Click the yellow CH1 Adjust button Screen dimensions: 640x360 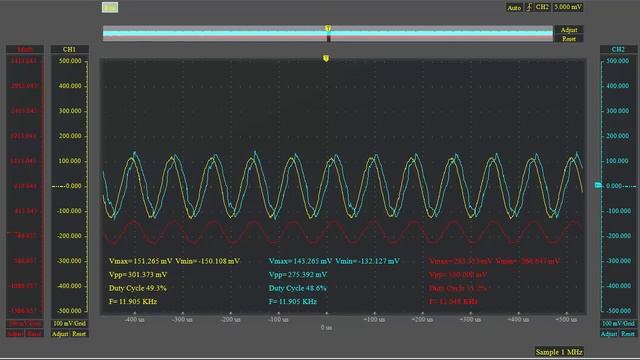pyautogui.click(x=60, y=334)
